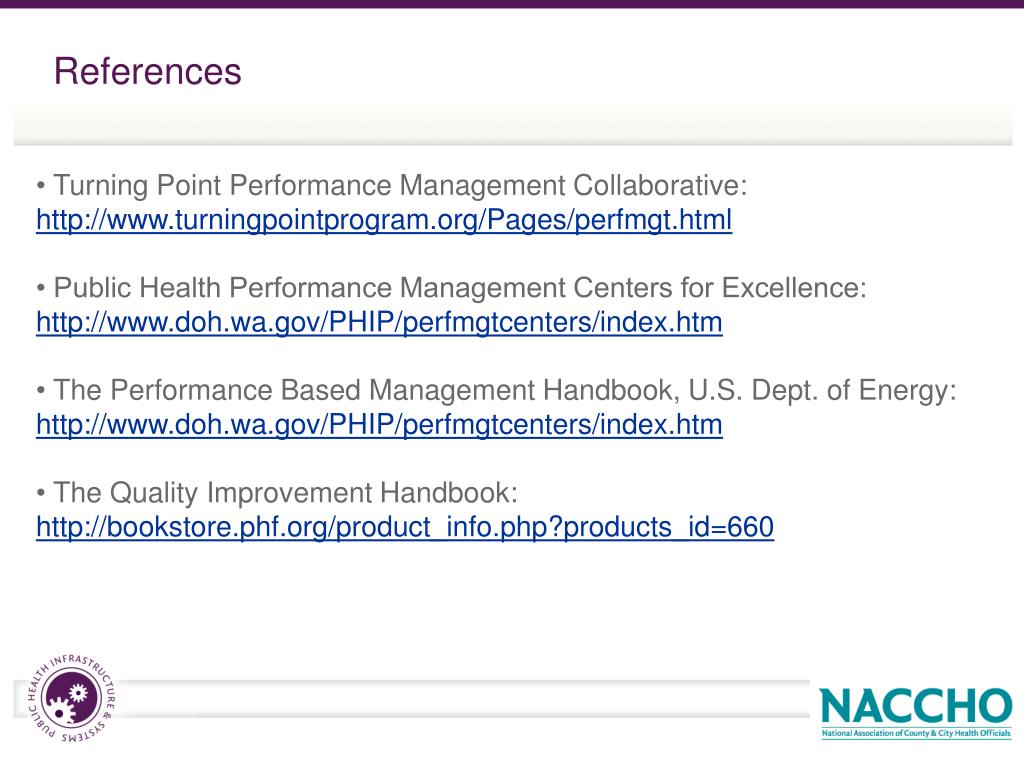Image resolution: width=1024 pixels, height=768 pixels.
Task: Open the turningpointprogram.org perfmgt.html link
Action: pyautogui.click(x=384, y=220)
